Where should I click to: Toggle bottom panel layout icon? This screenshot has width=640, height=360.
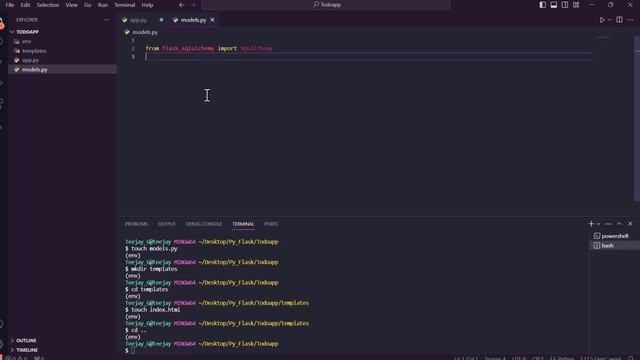coord(553,5)
